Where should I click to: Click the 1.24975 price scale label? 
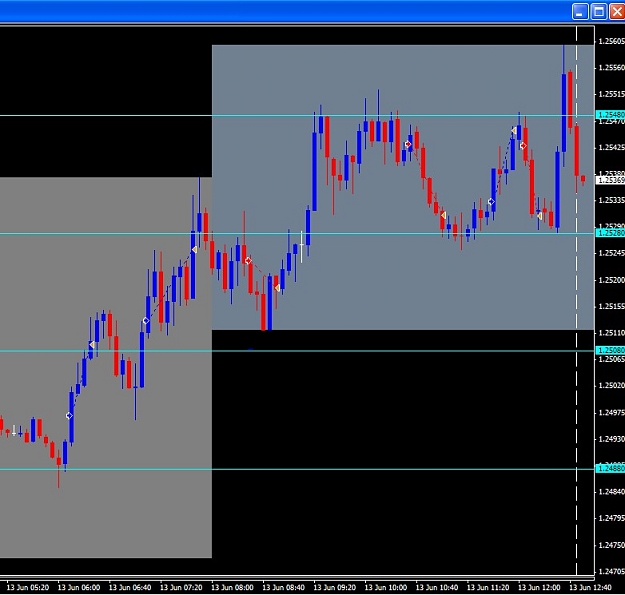[611, 412]
